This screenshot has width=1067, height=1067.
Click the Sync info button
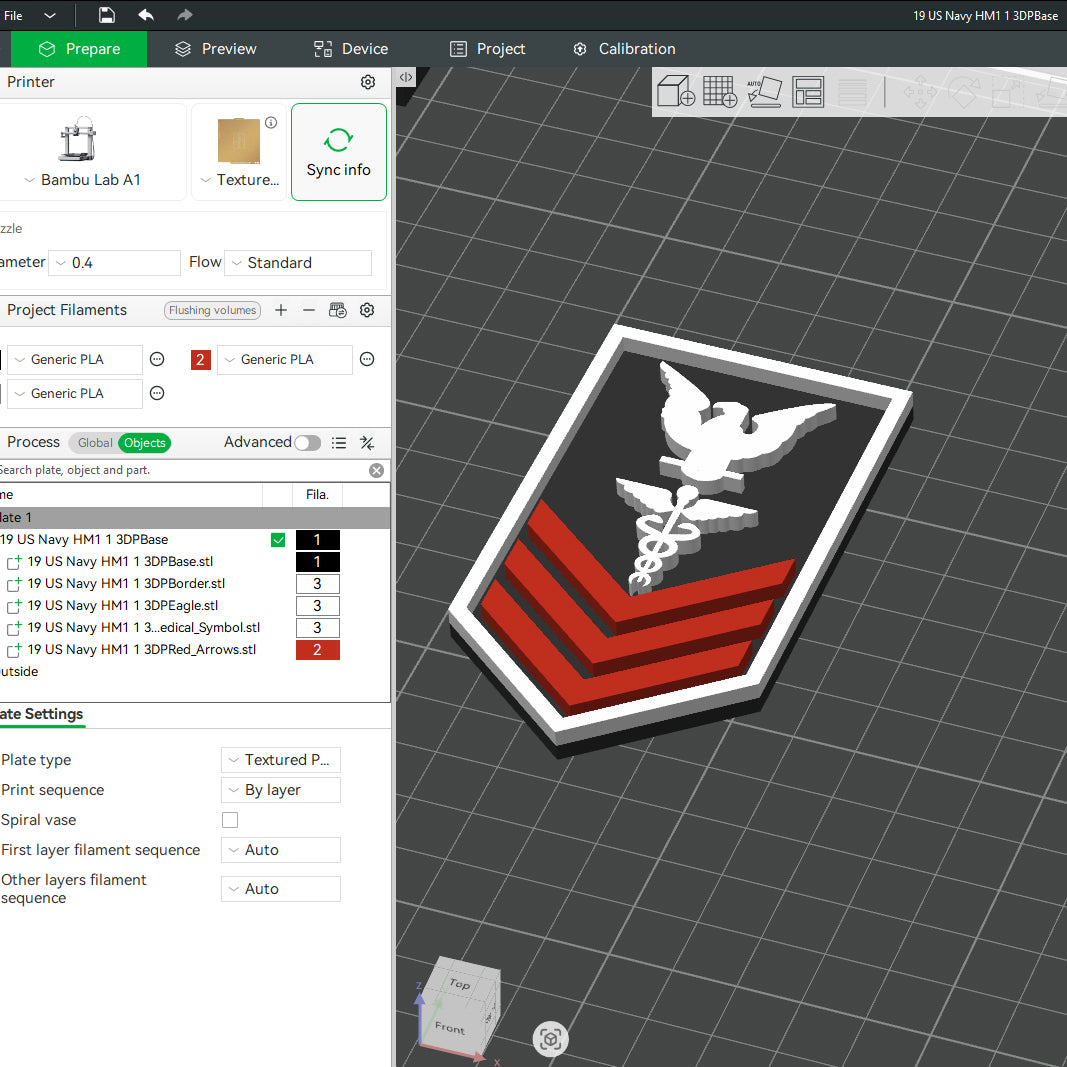339,152
